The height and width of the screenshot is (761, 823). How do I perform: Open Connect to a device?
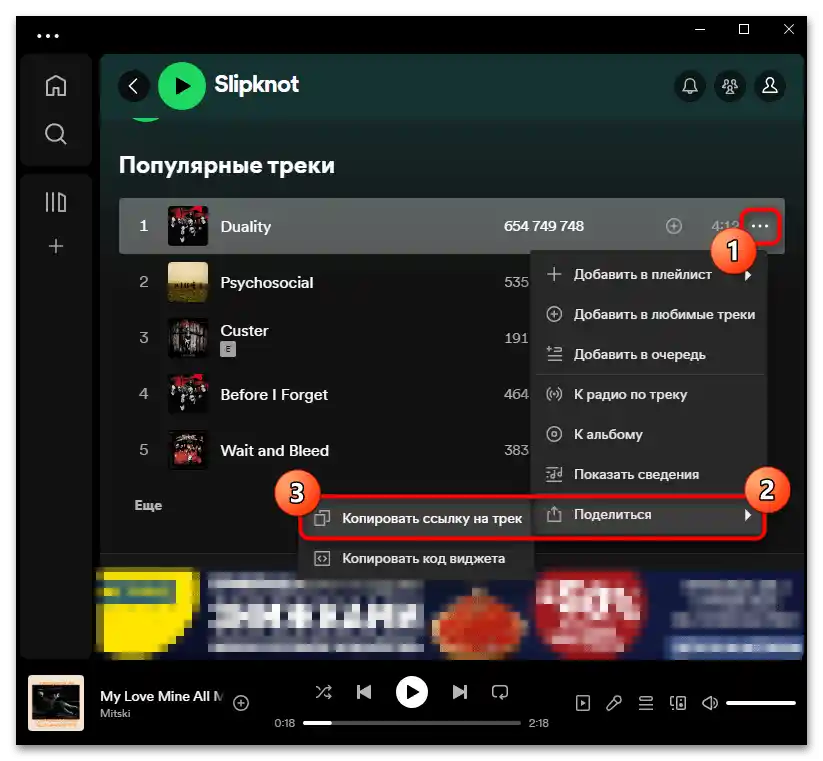pos(678,702)
